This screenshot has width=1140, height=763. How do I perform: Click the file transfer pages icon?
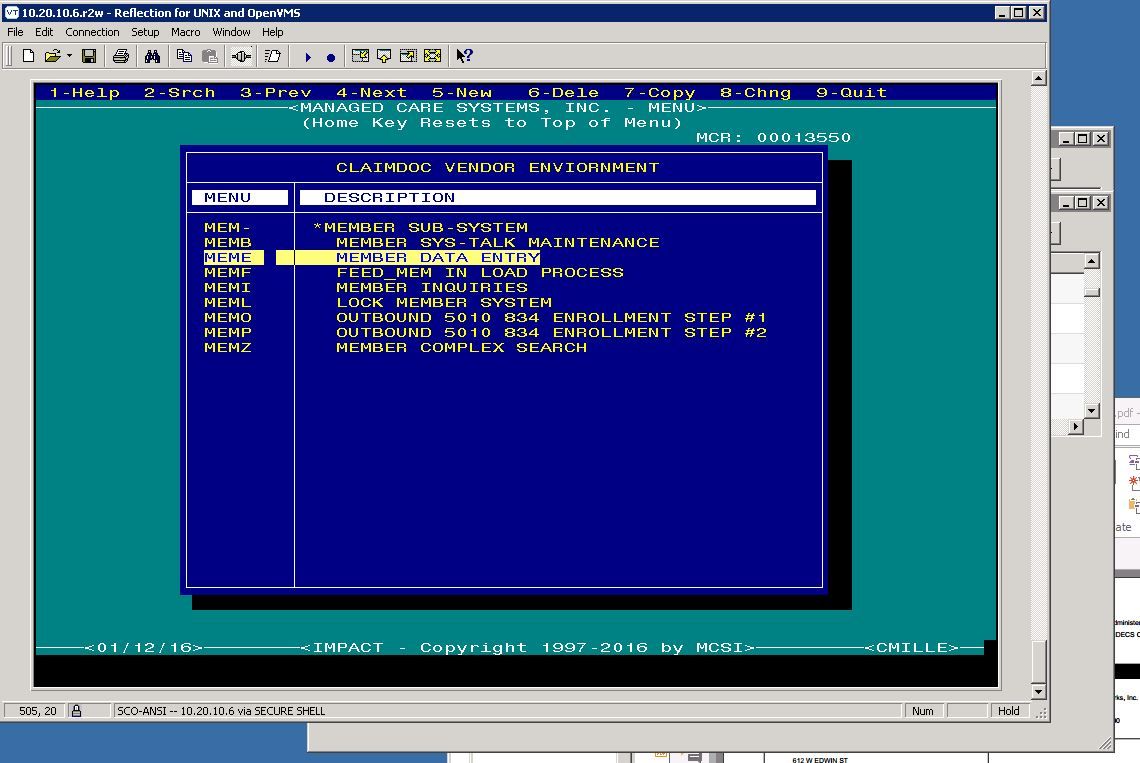coord(273,56)
